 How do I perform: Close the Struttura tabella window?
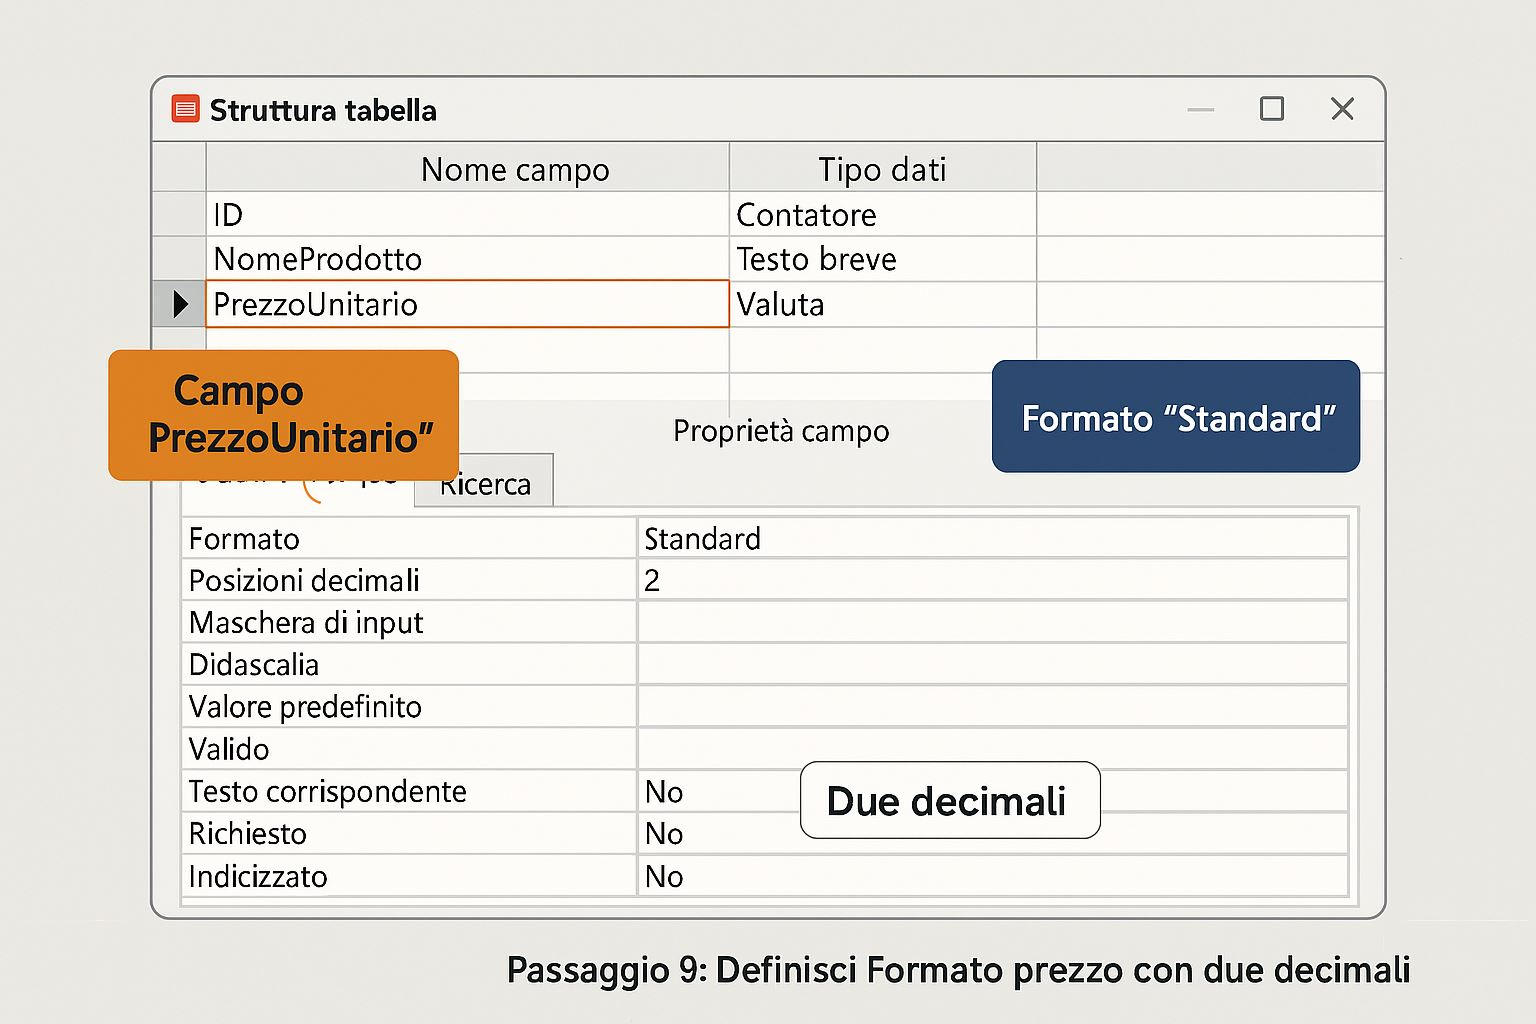click(x=1342, y=108)
